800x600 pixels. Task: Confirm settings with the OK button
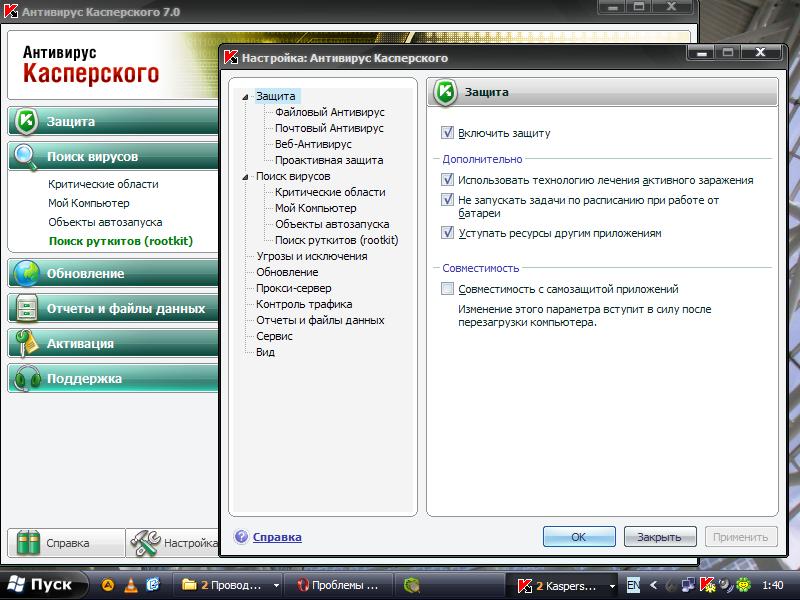(579, 537)
